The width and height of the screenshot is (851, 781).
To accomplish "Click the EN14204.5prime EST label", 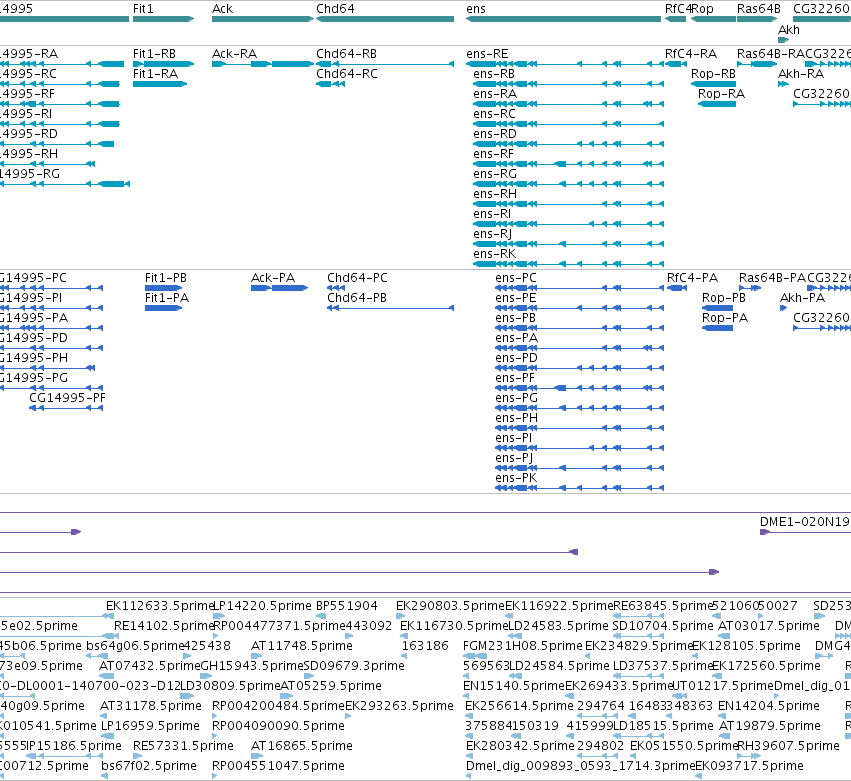I will (x=769, y=706).
